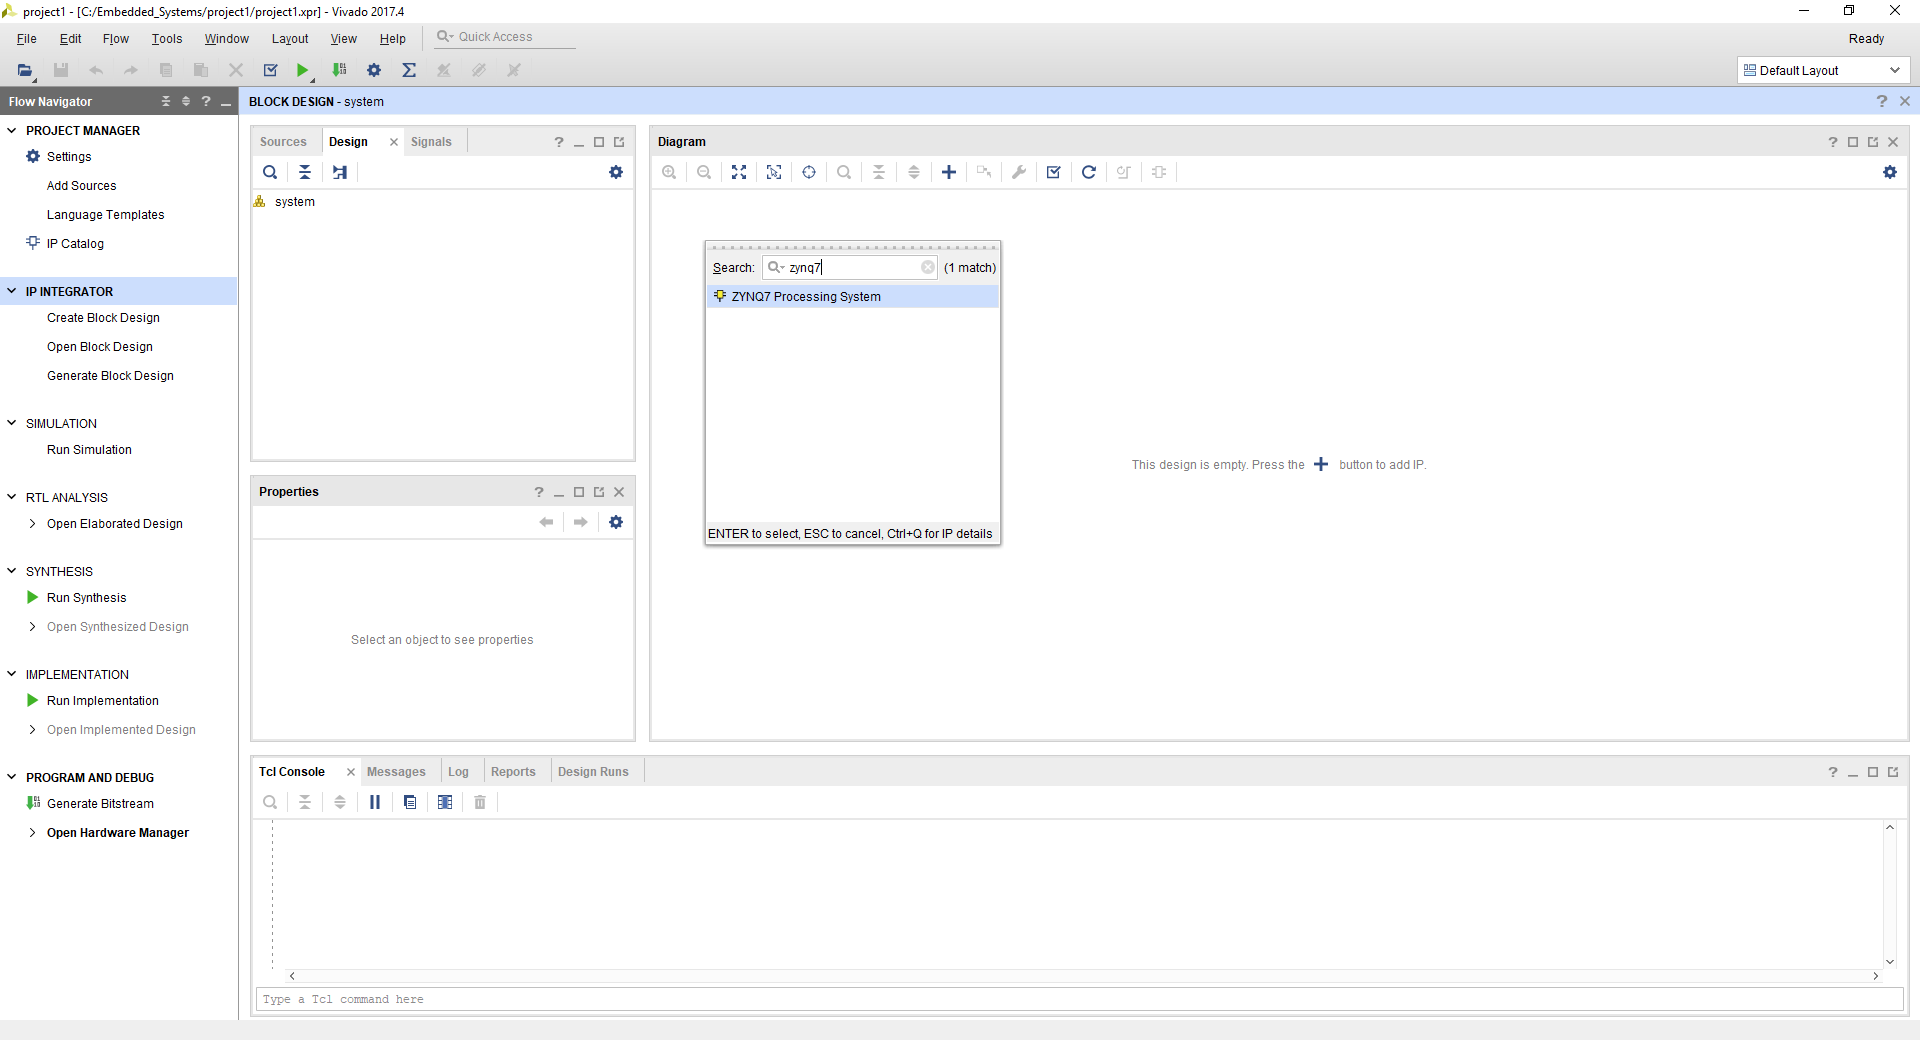Open IP Catalog
Image resolution: width=1920 pixels, height=1040 pixels.
coord(75,244)
